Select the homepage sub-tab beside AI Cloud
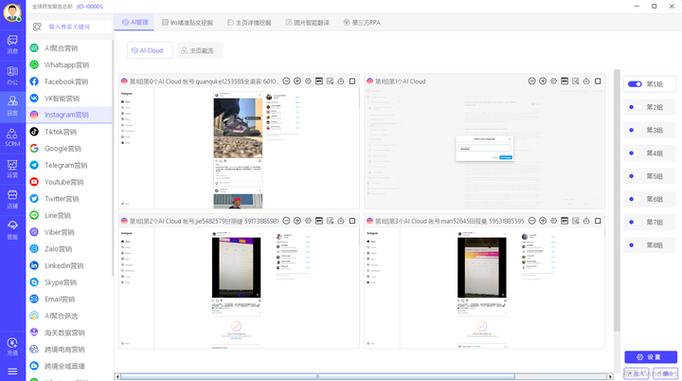The image size is (682, 381). point(199,50)
